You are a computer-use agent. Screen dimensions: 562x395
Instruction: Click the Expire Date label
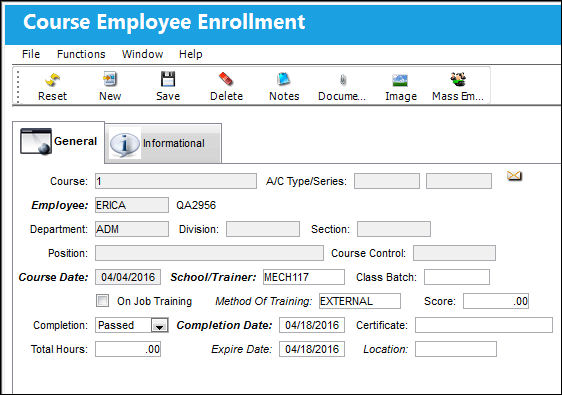(242, 349)
